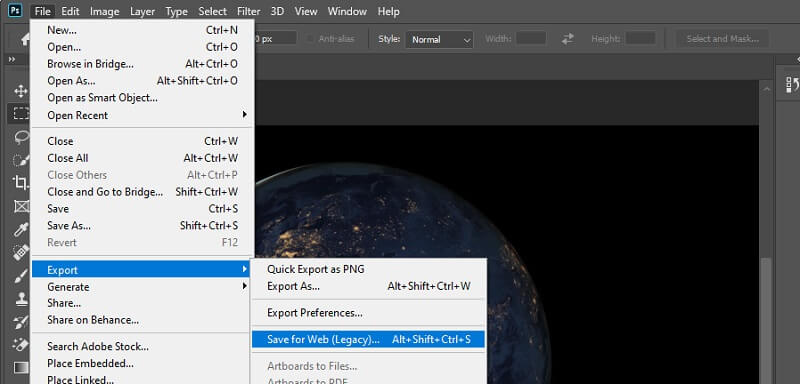Select the Eyedropper tool
Screen dimensions: 800x384
pos(21,229)
